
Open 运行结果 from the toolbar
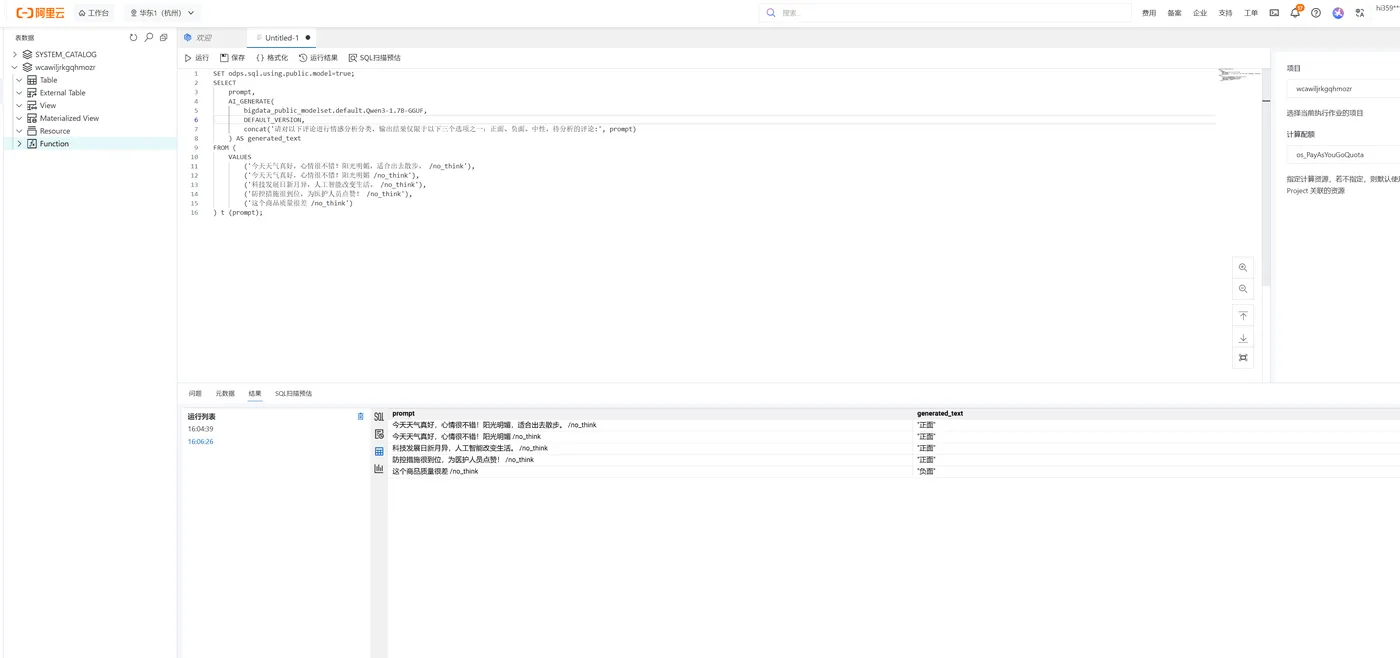point(318,58)
